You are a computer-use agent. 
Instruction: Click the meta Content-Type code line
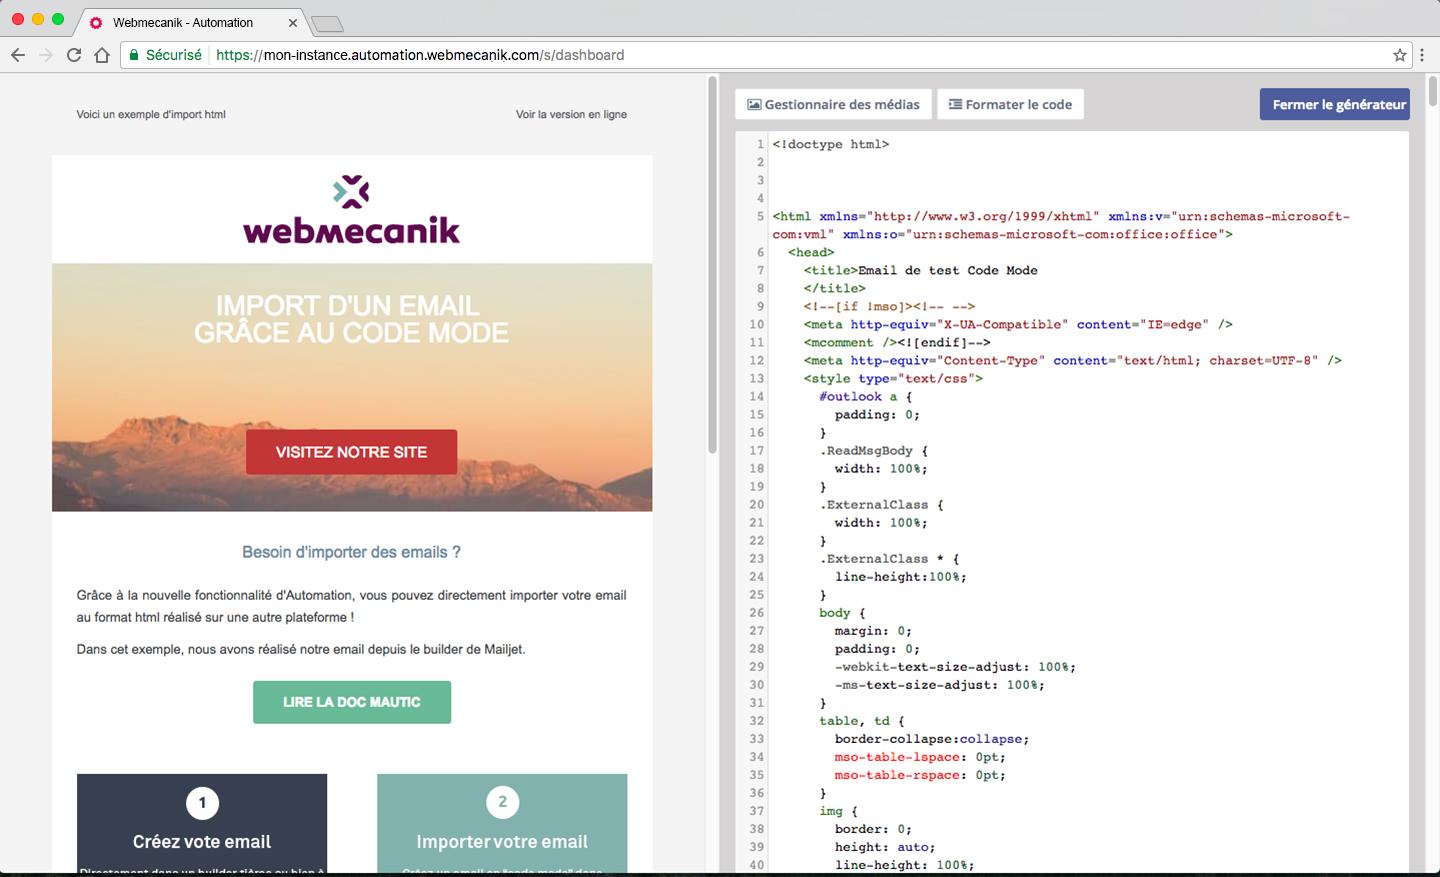pyautogui.click(x=1072, y=360)
